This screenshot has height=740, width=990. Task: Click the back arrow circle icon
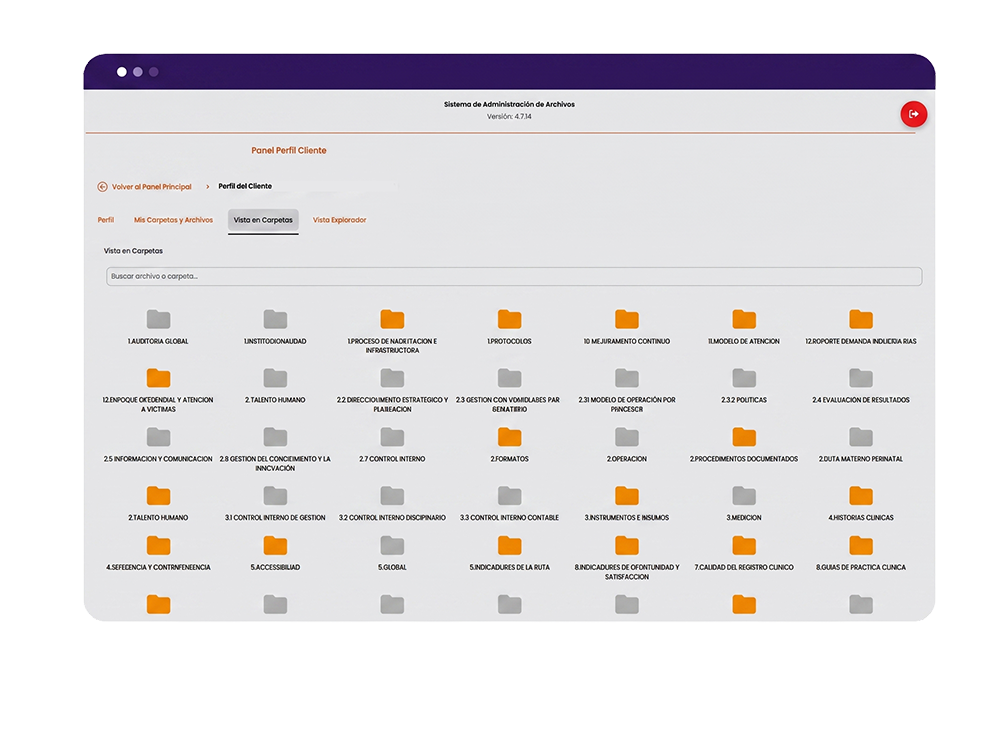[102, 187]
